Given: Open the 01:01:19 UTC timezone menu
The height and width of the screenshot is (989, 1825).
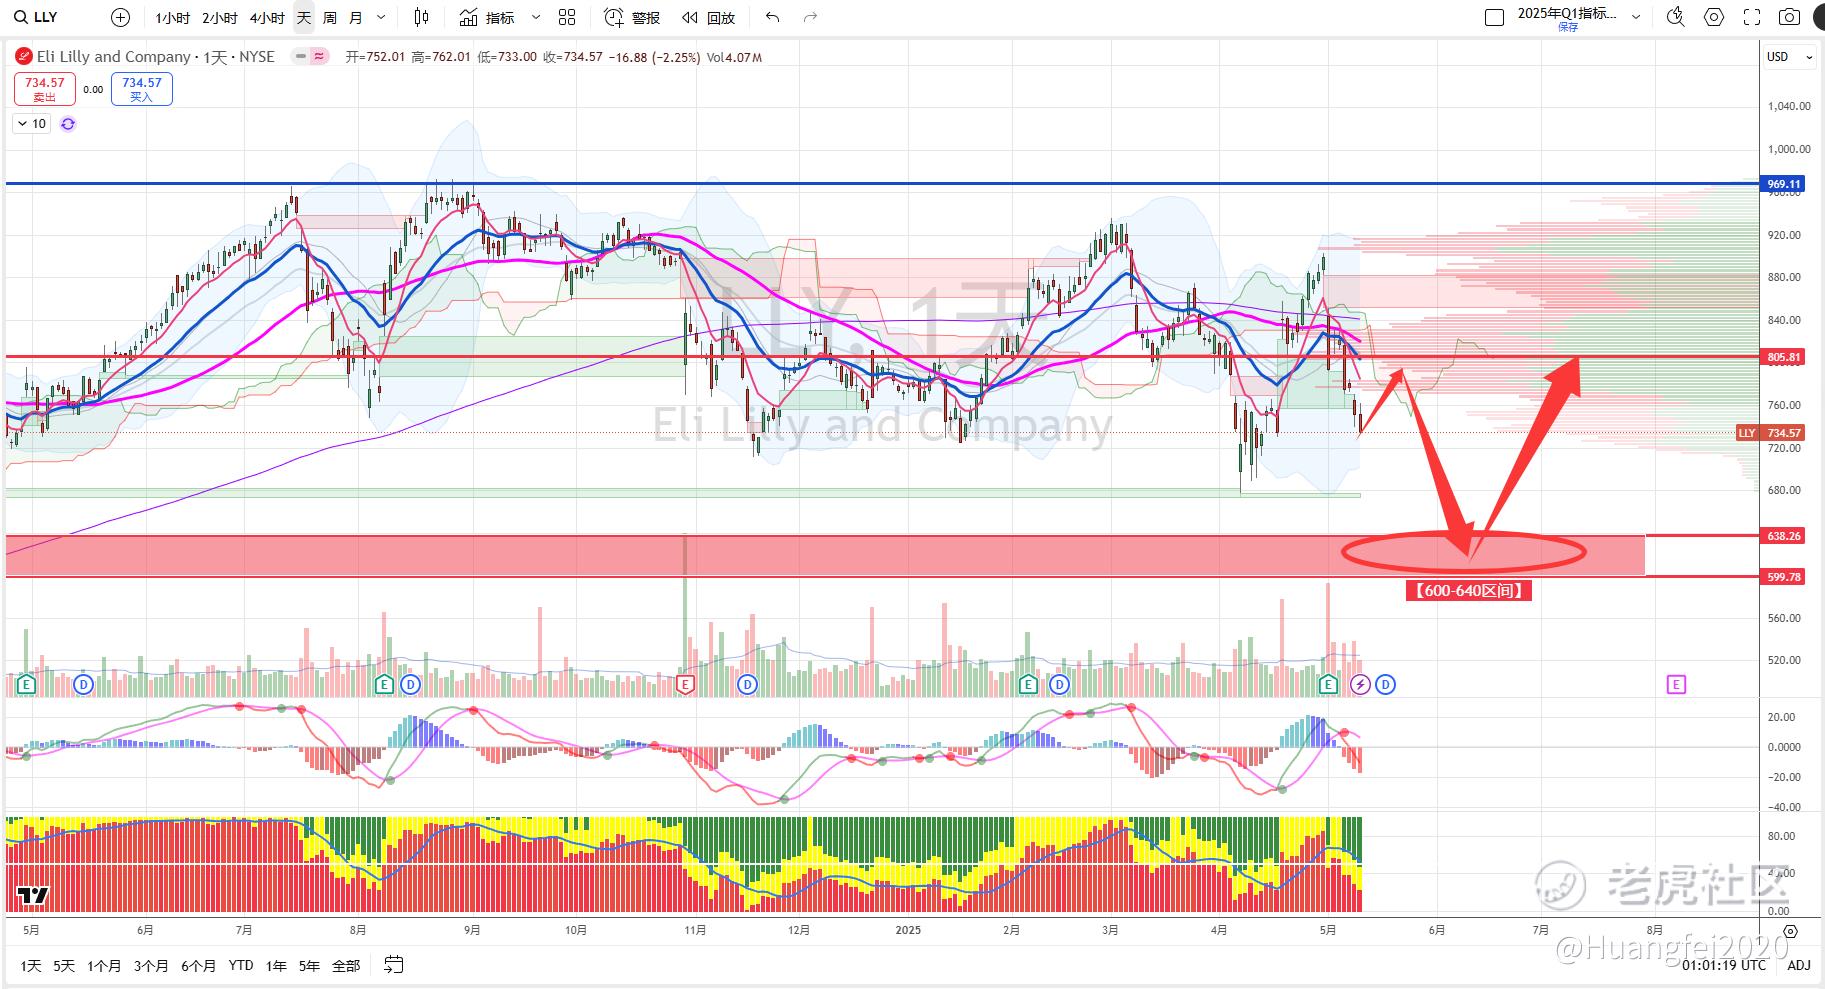Looking at the screenshot, I should 1724,965.
